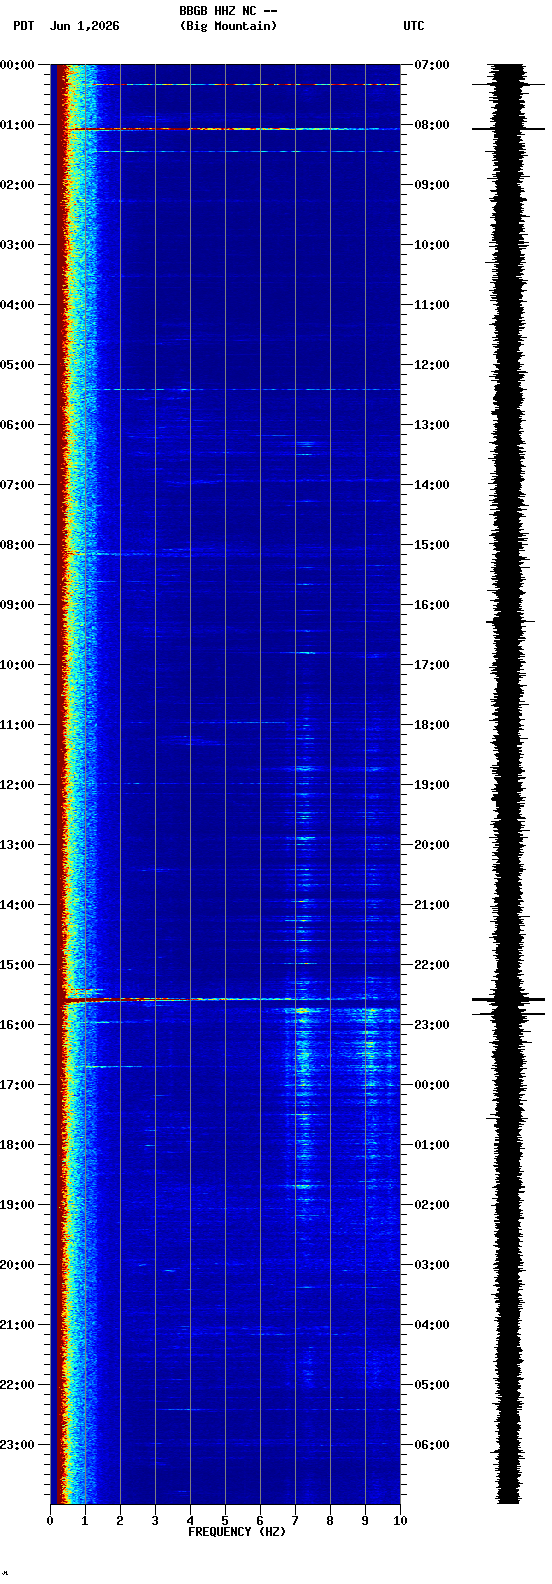552x1584 pixels.
Task: Click the date 'Jun 1,2026'
Action: tap(84, 26)
